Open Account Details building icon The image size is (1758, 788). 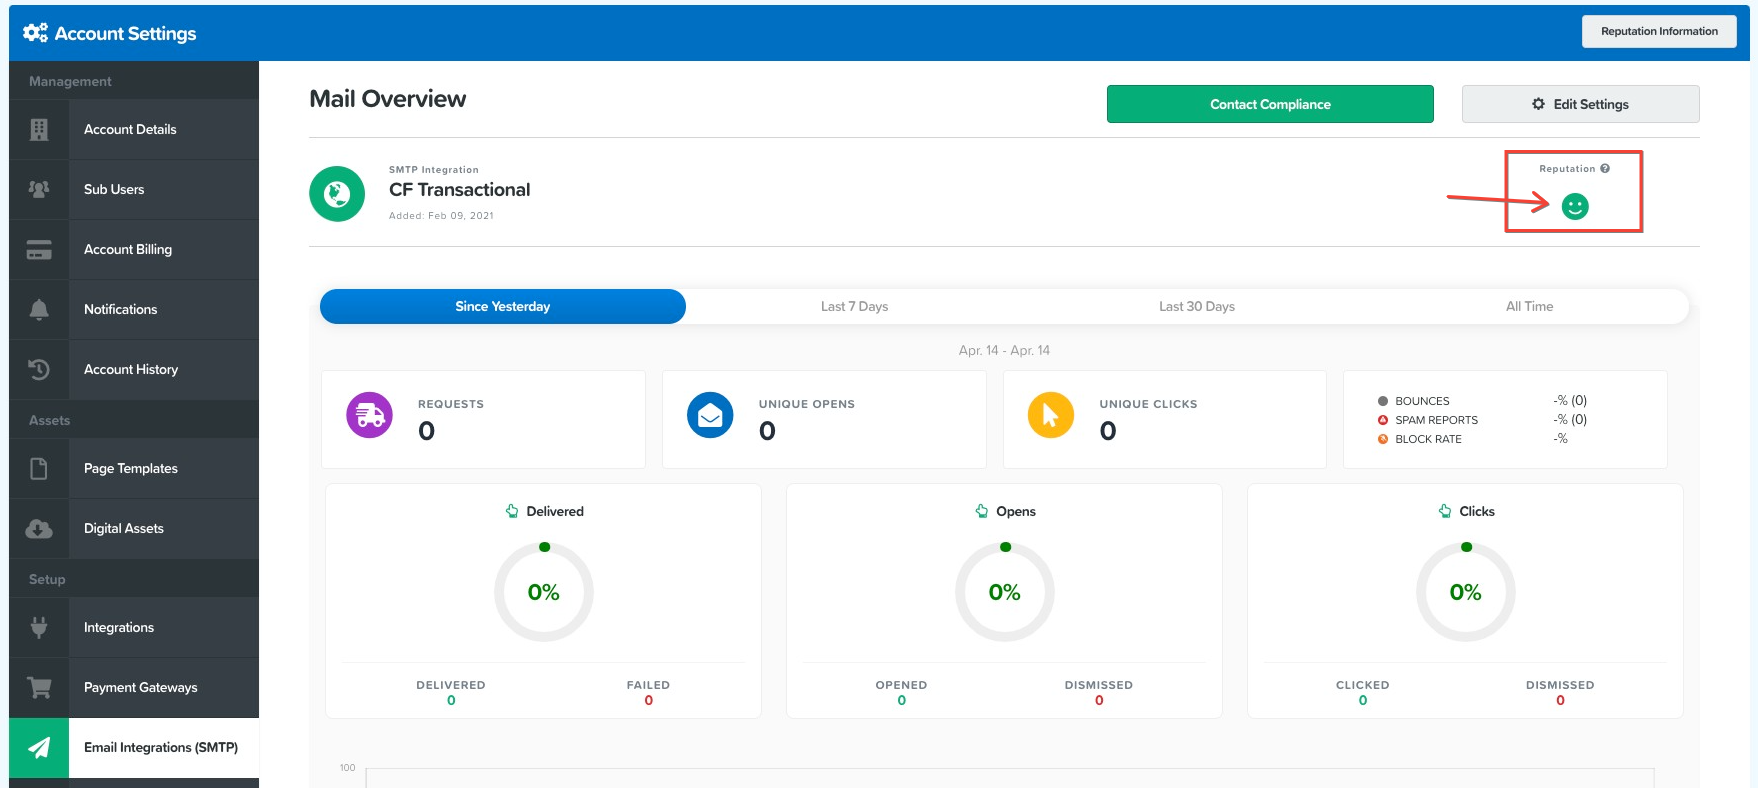click(x=39, y=129)
